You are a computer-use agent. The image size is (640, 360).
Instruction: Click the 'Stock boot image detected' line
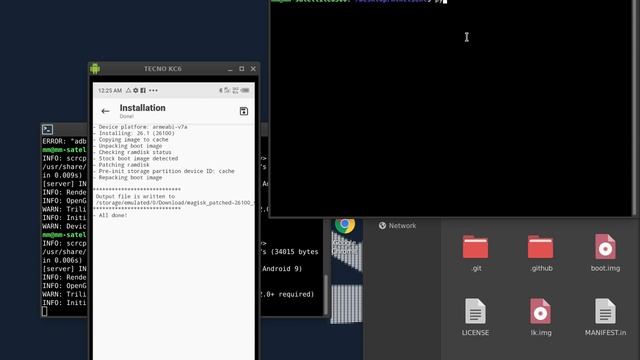(x=136, y=158)
